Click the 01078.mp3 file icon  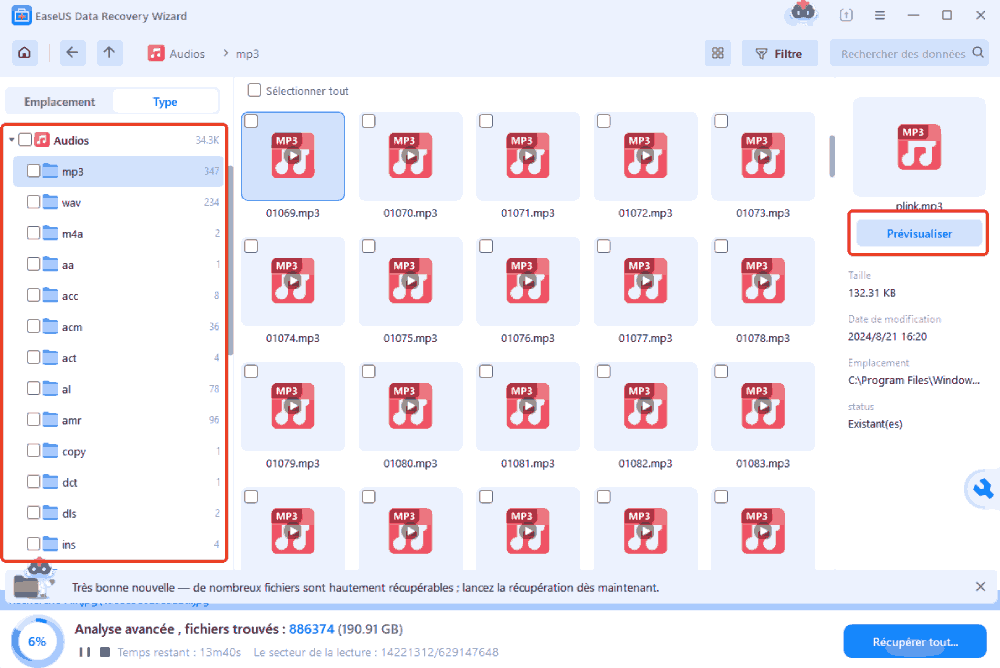coord(763,281)
